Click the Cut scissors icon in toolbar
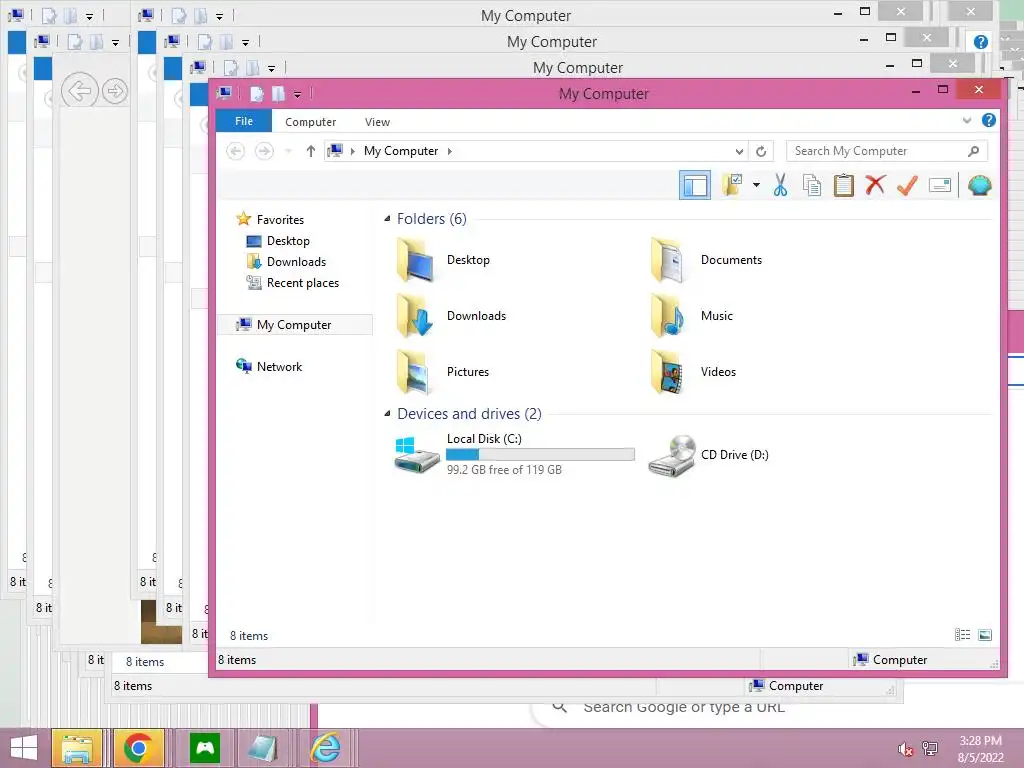The width and height of the screenshot is (1024, 768). [x=780, y=185]
